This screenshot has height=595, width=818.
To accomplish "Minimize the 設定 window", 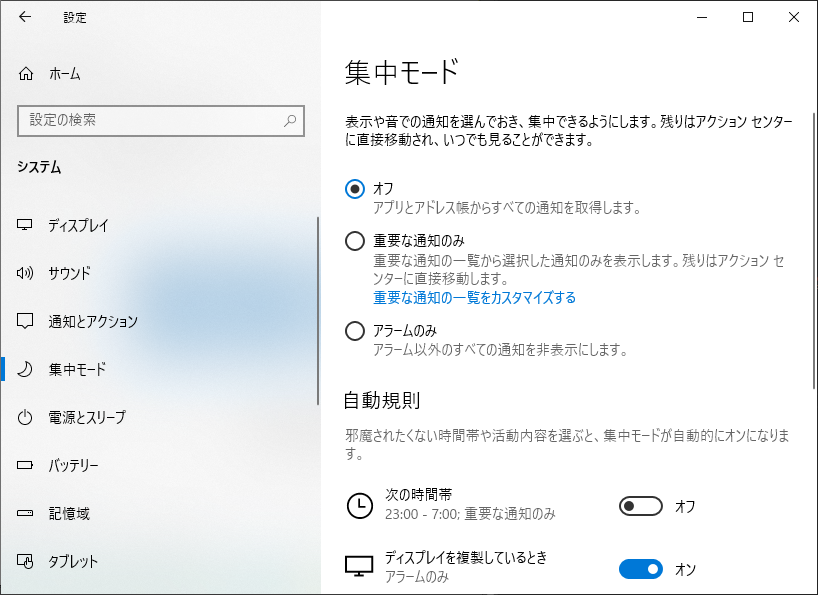I will pos(702,17).
